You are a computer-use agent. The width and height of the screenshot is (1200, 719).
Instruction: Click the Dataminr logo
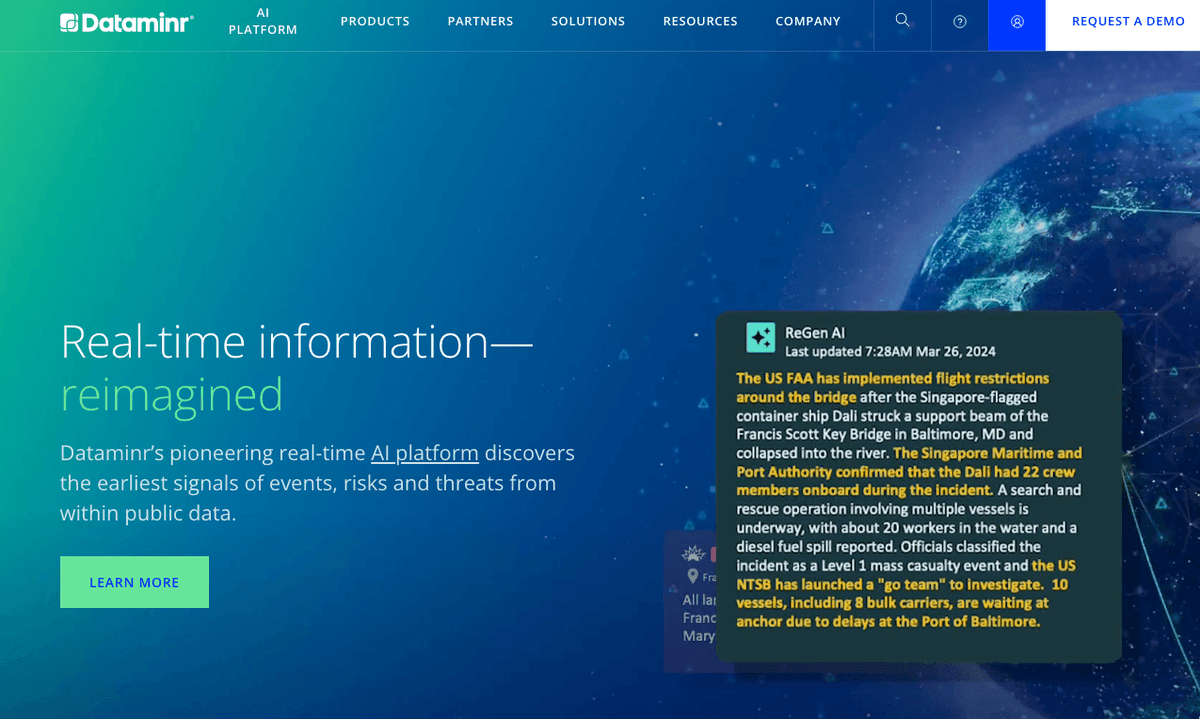(126, 22)
